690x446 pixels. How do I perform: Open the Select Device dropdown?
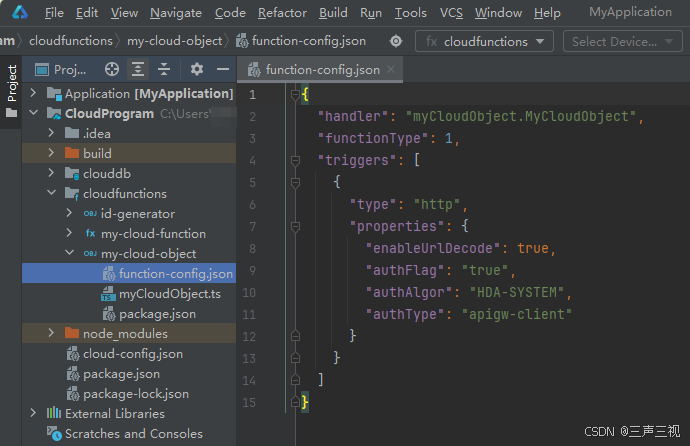(623, 41)
